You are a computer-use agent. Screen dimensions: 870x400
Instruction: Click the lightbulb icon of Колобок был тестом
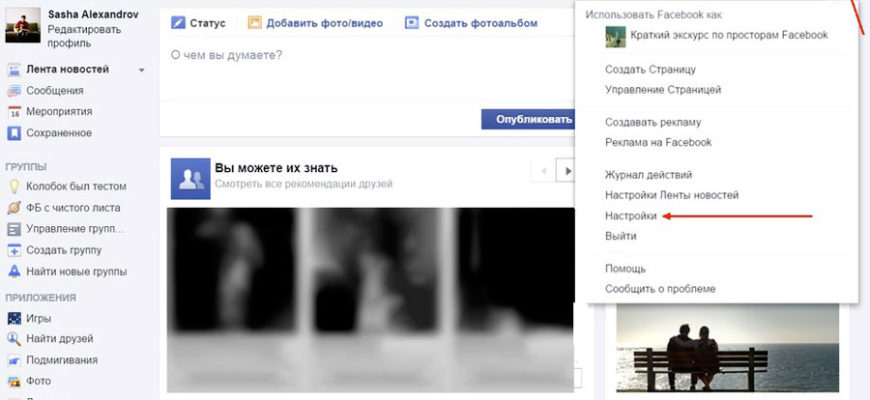point(14,186)
